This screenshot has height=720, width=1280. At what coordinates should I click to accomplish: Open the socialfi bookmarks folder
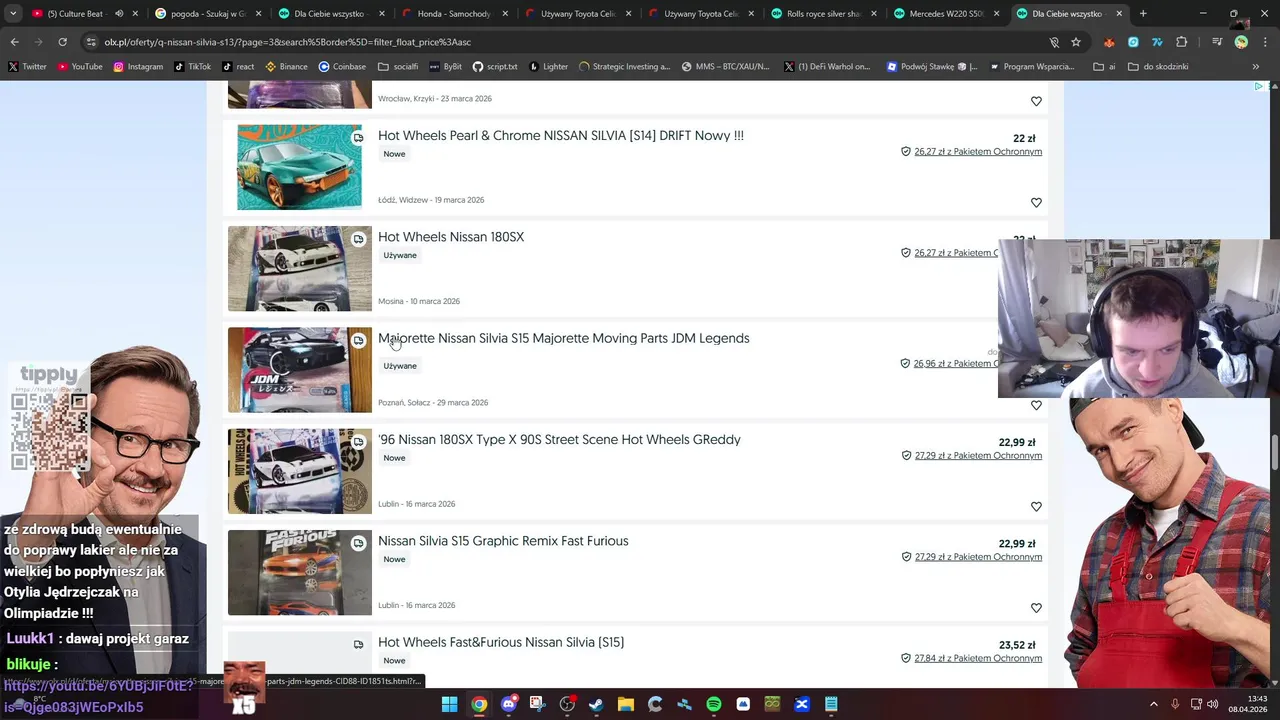[x=398, y=67]
